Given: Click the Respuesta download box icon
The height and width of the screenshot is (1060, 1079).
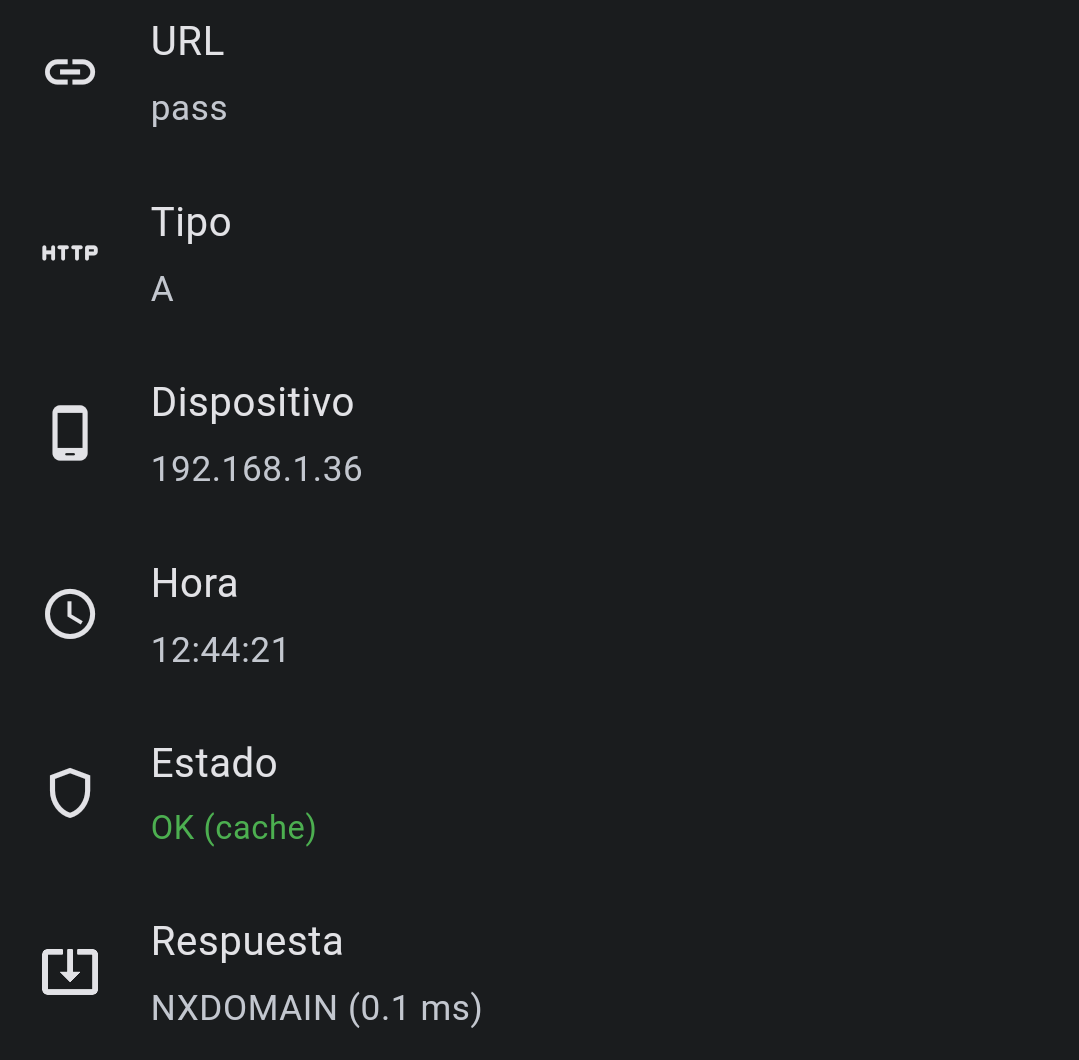Looking at the screenshot, I should [70, 972].
